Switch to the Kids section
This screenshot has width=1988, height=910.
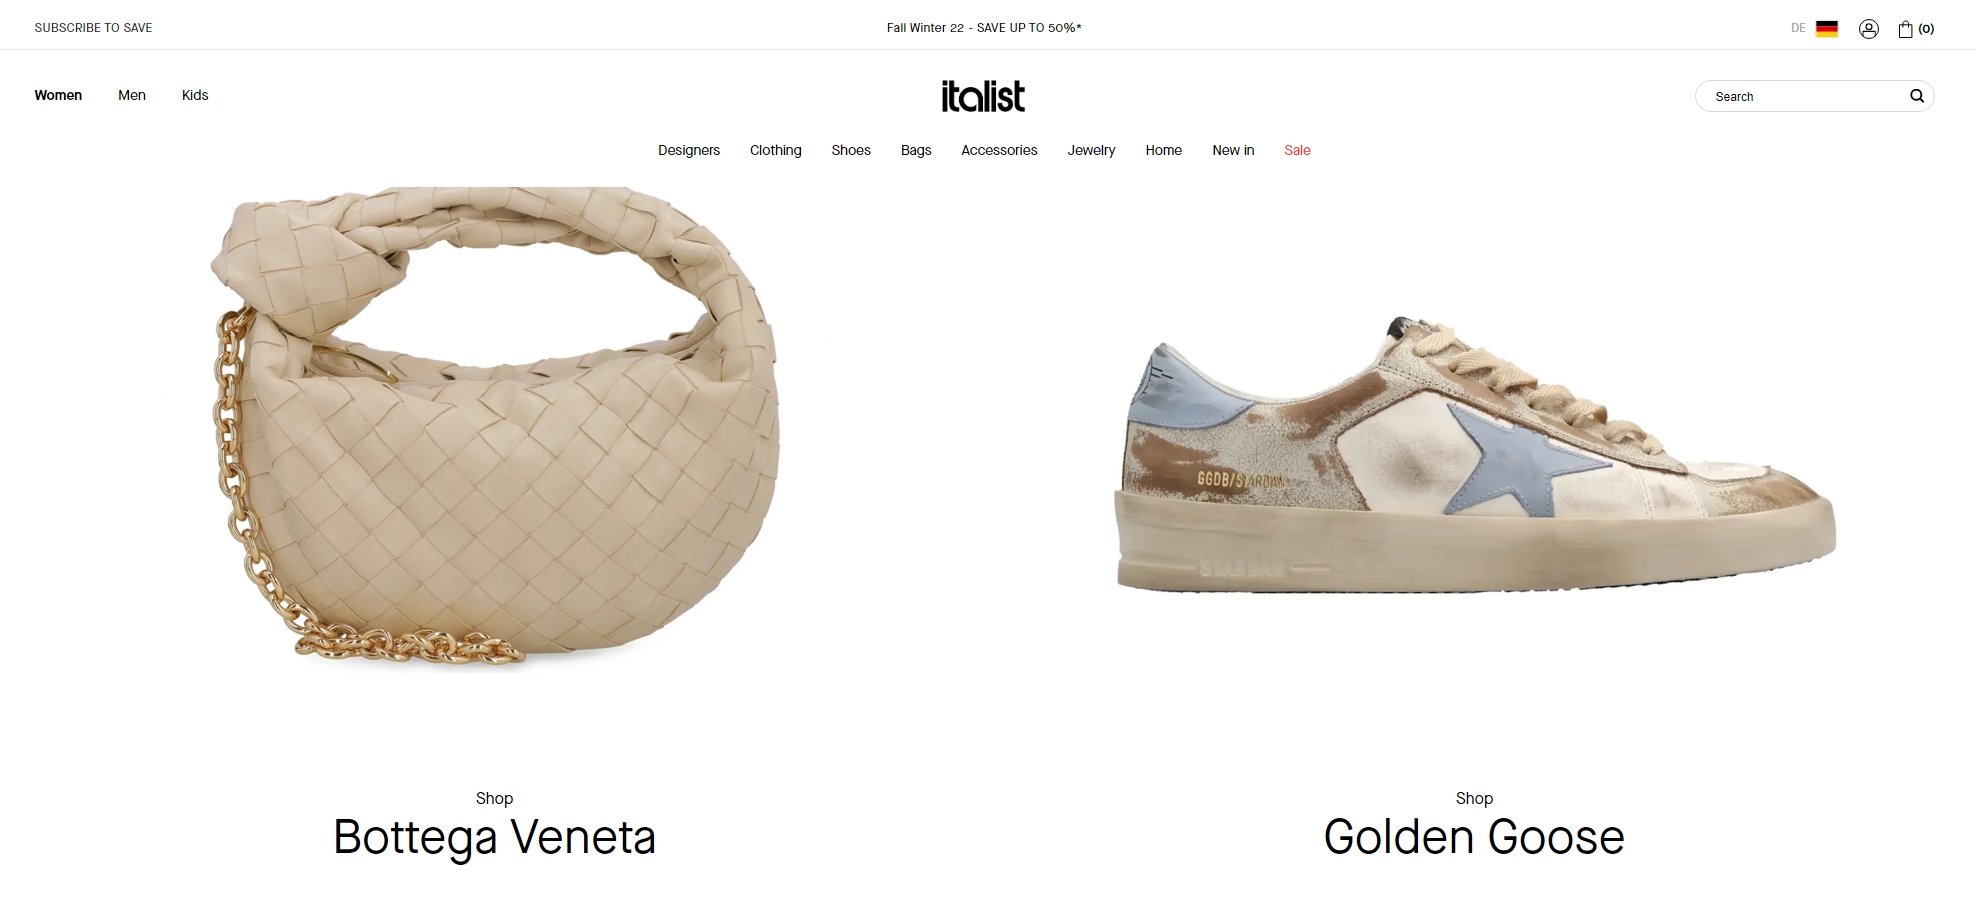(x=195, y=95)
